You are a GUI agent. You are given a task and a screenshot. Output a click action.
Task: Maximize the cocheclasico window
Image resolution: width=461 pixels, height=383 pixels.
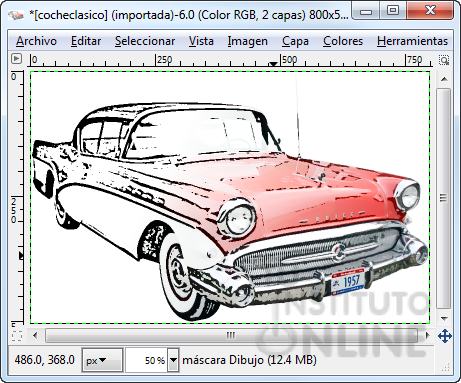point(393,11)
